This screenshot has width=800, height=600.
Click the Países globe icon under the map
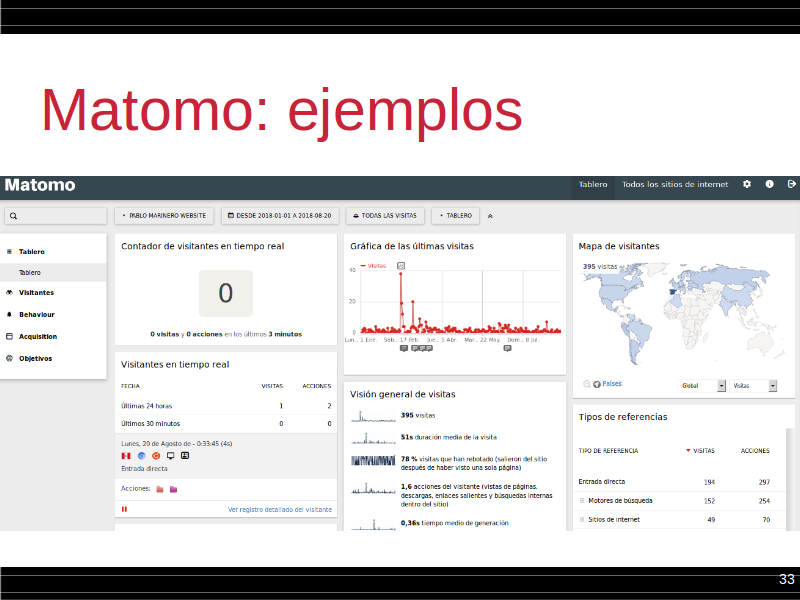point(597,384)
